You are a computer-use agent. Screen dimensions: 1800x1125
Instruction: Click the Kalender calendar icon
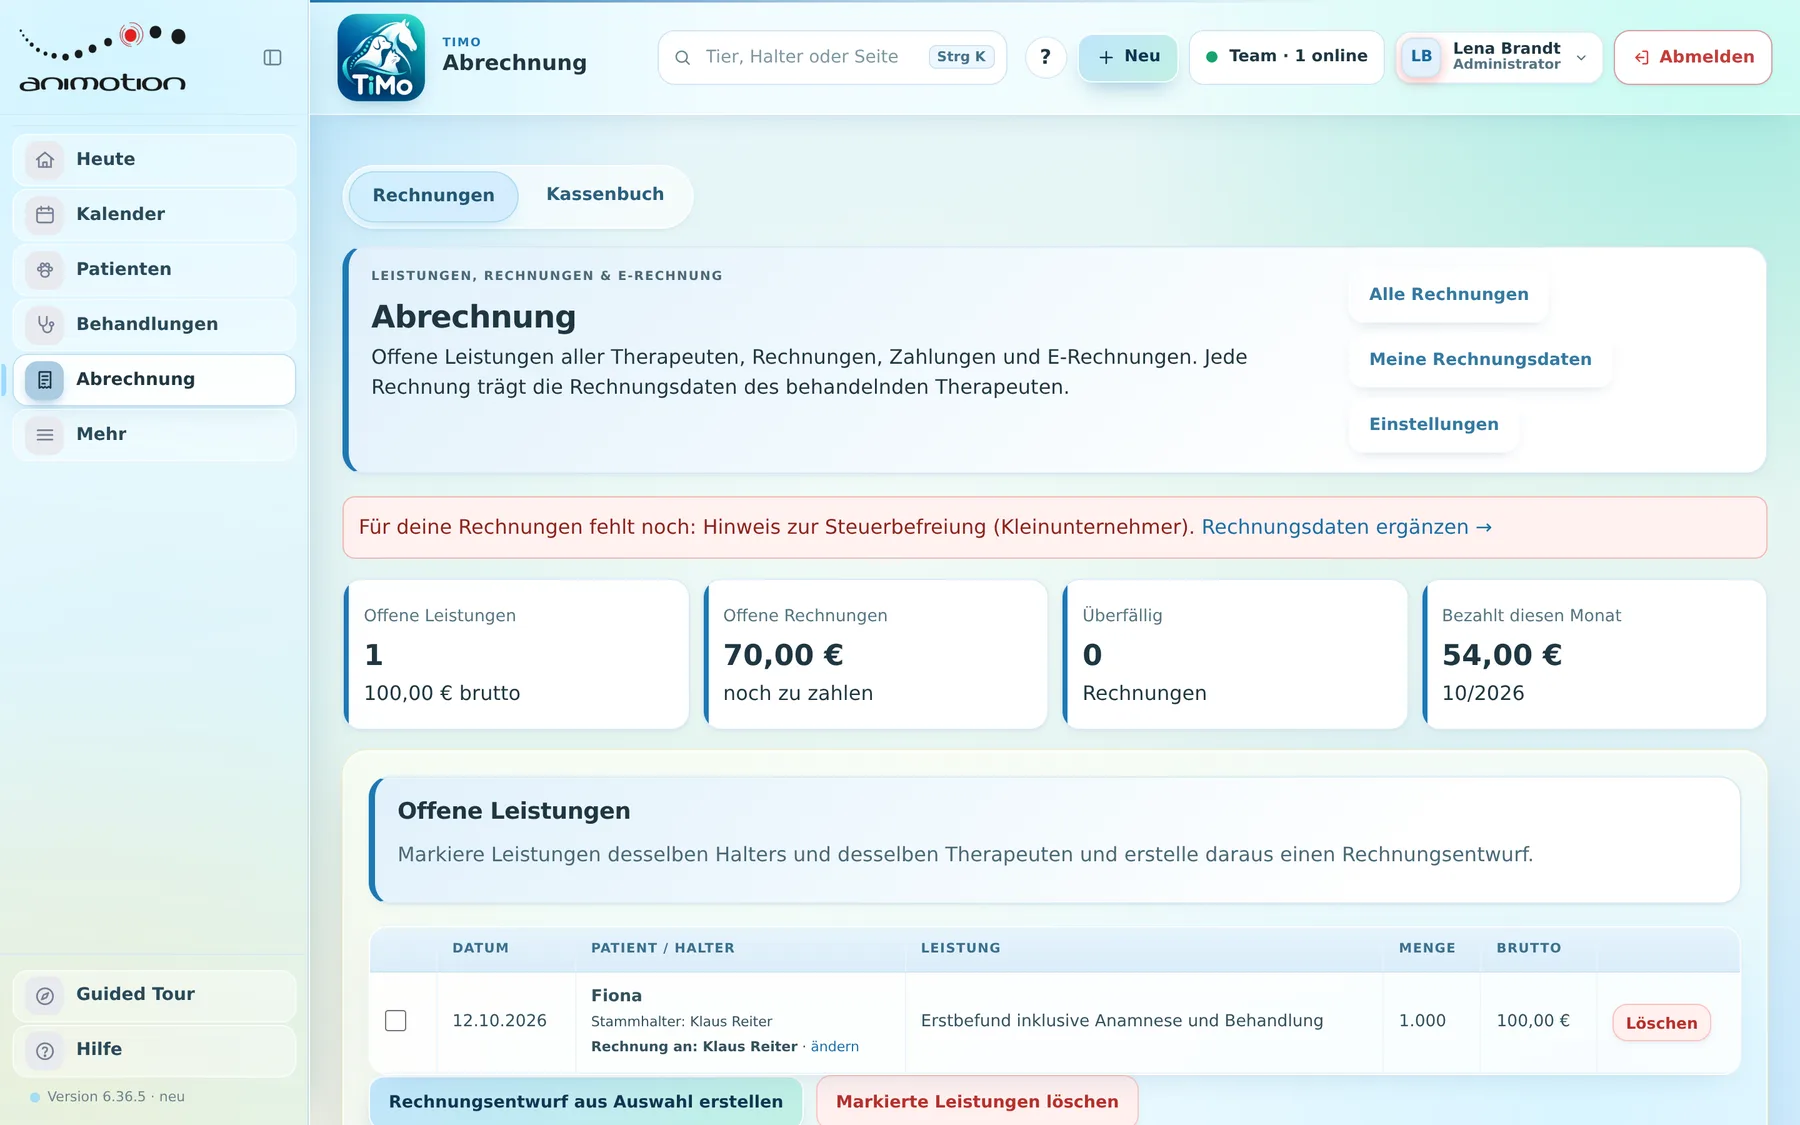pyautogui.click(x=45, y=215)
